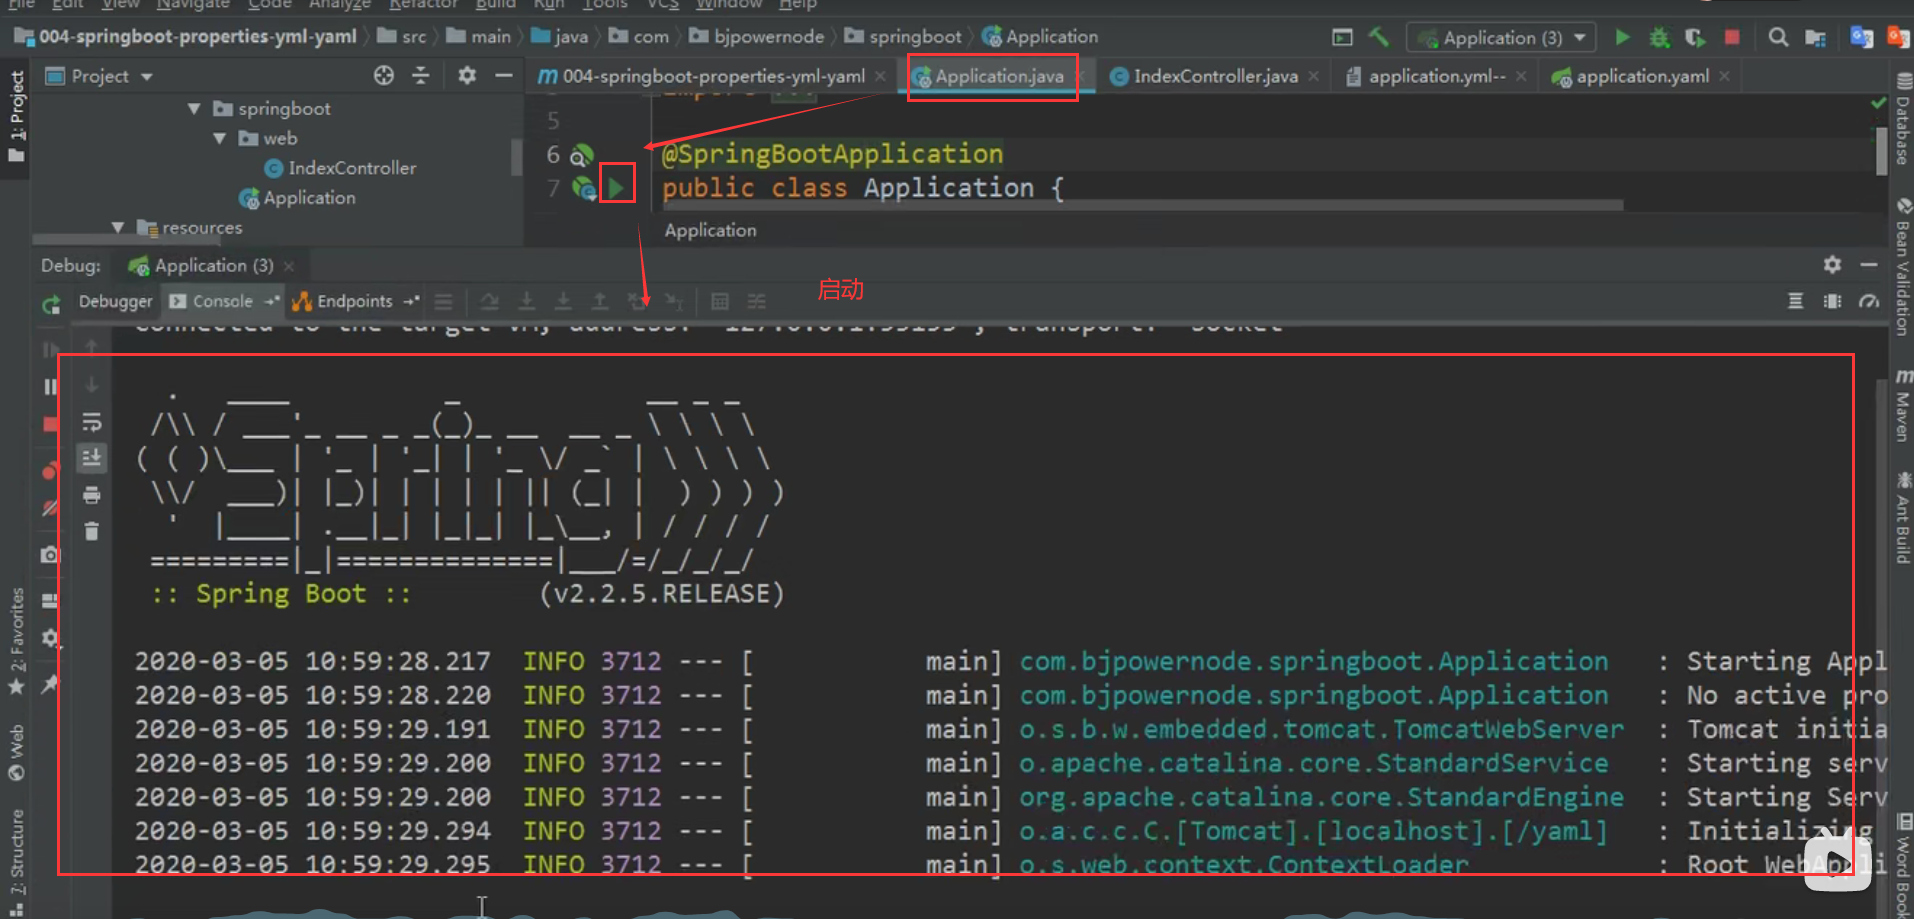Viewport: 1914px width, 919px height.
Task: Switch to the Endpoints tab
Action: point(354,301)
